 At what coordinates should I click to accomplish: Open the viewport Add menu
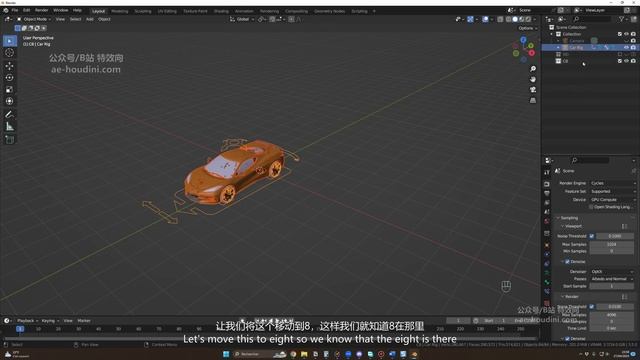pos(89,19)
